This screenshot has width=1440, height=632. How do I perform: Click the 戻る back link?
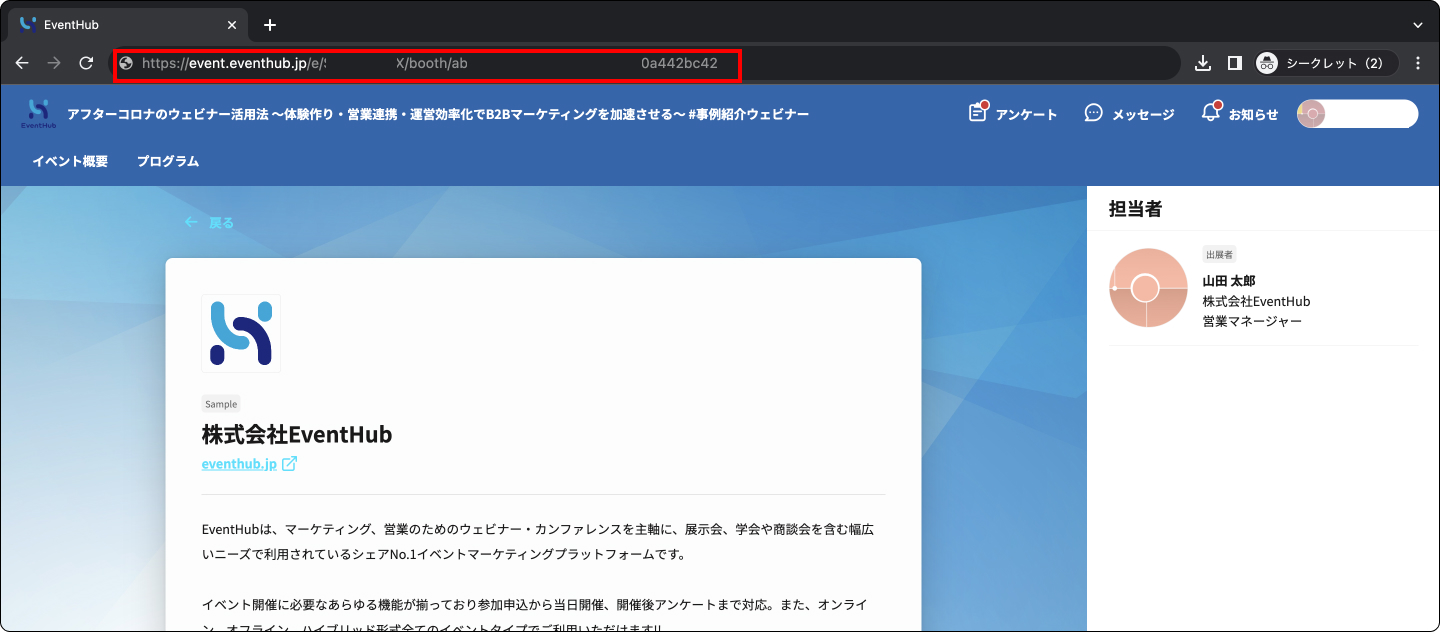209,223
